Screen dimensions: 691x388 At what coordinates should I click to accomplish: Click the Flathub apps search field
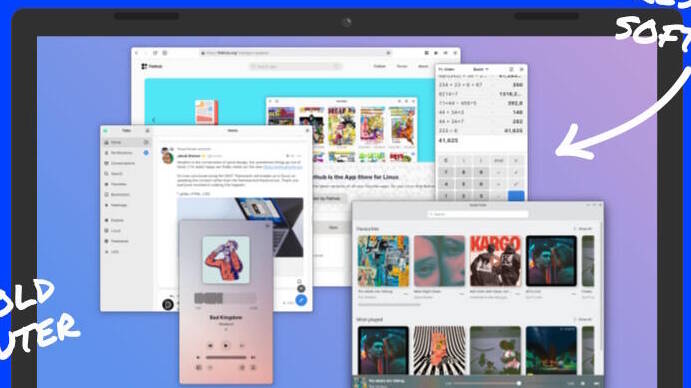(295, 66)
